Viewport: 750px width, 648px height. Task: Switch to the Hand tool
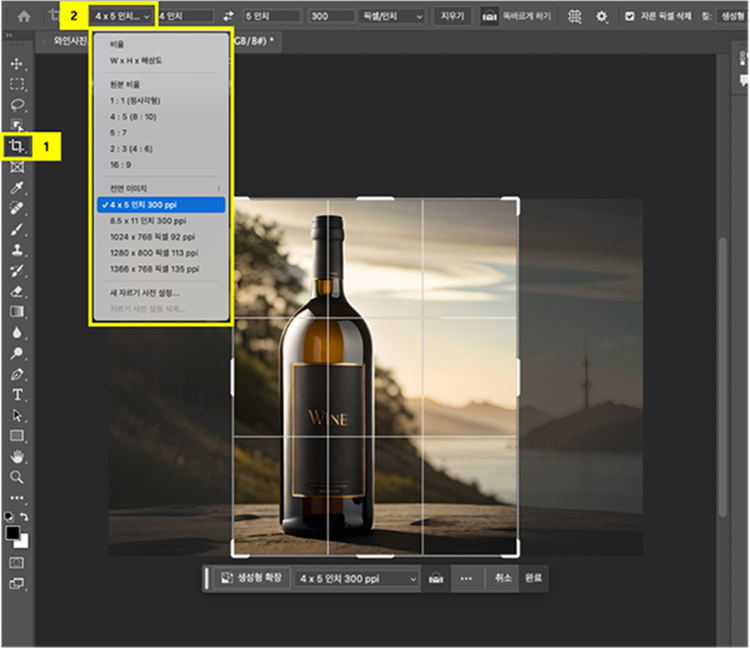coord(17,456)
